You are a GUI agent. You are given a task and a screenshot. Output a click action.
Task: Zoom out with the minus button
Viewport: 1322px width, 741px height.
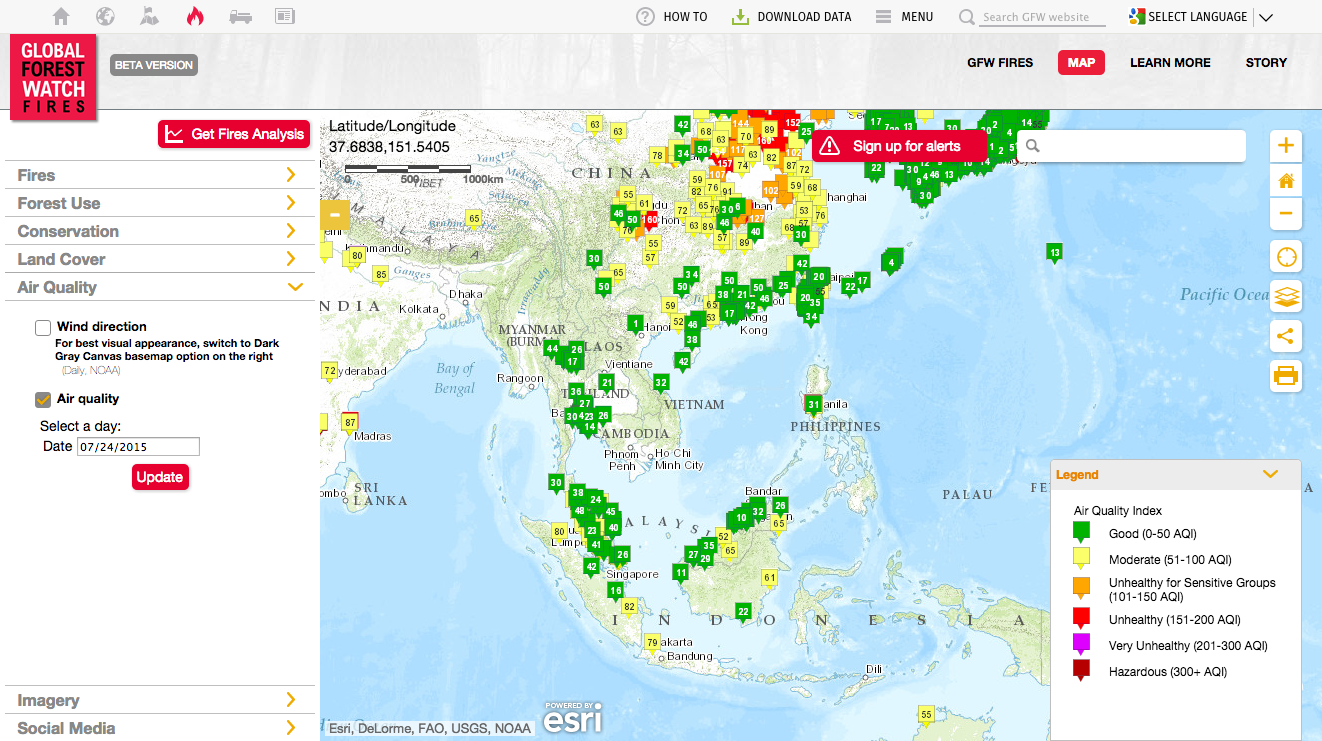pos(1285,213)
